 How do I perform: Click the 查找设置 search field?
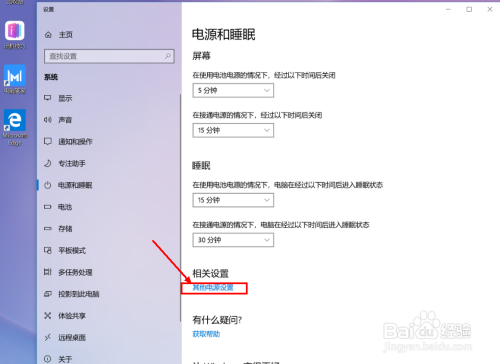(109, 56)
